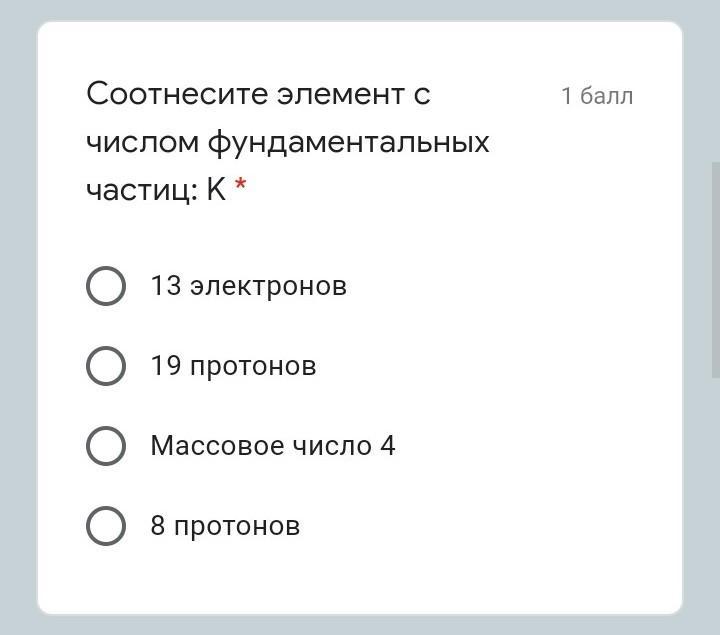Click the gray background left of the card
720x635 pixels.
(x=17, y=320)
